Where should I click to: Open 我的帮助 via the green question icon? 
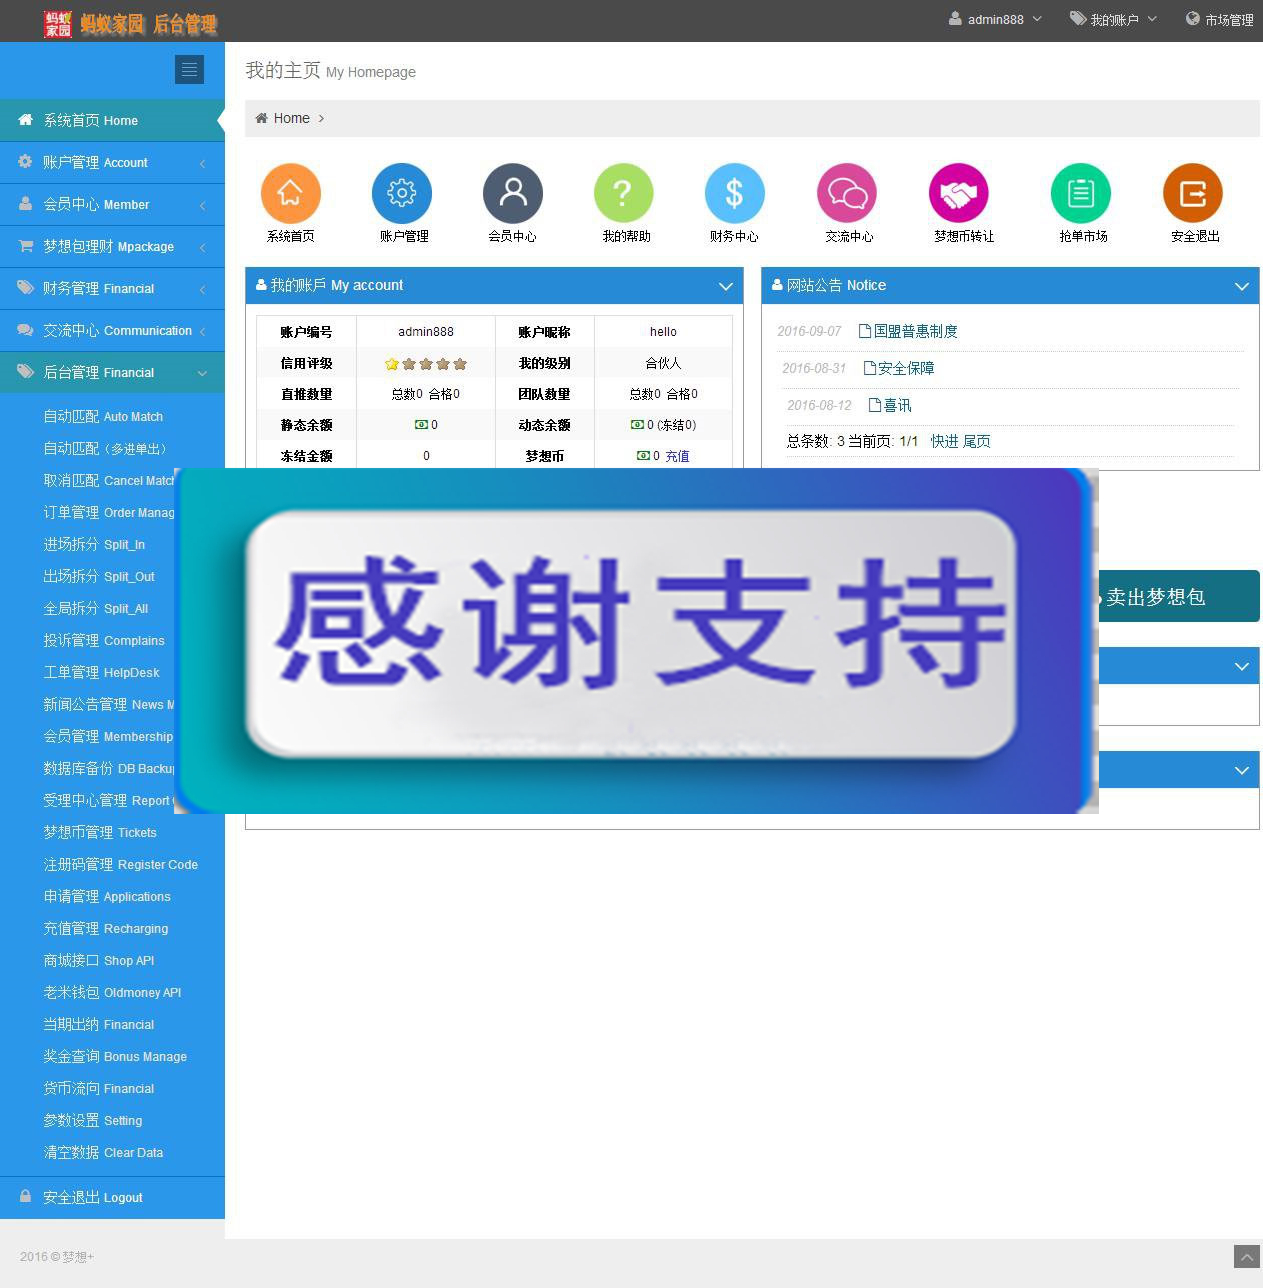point(623,192)
